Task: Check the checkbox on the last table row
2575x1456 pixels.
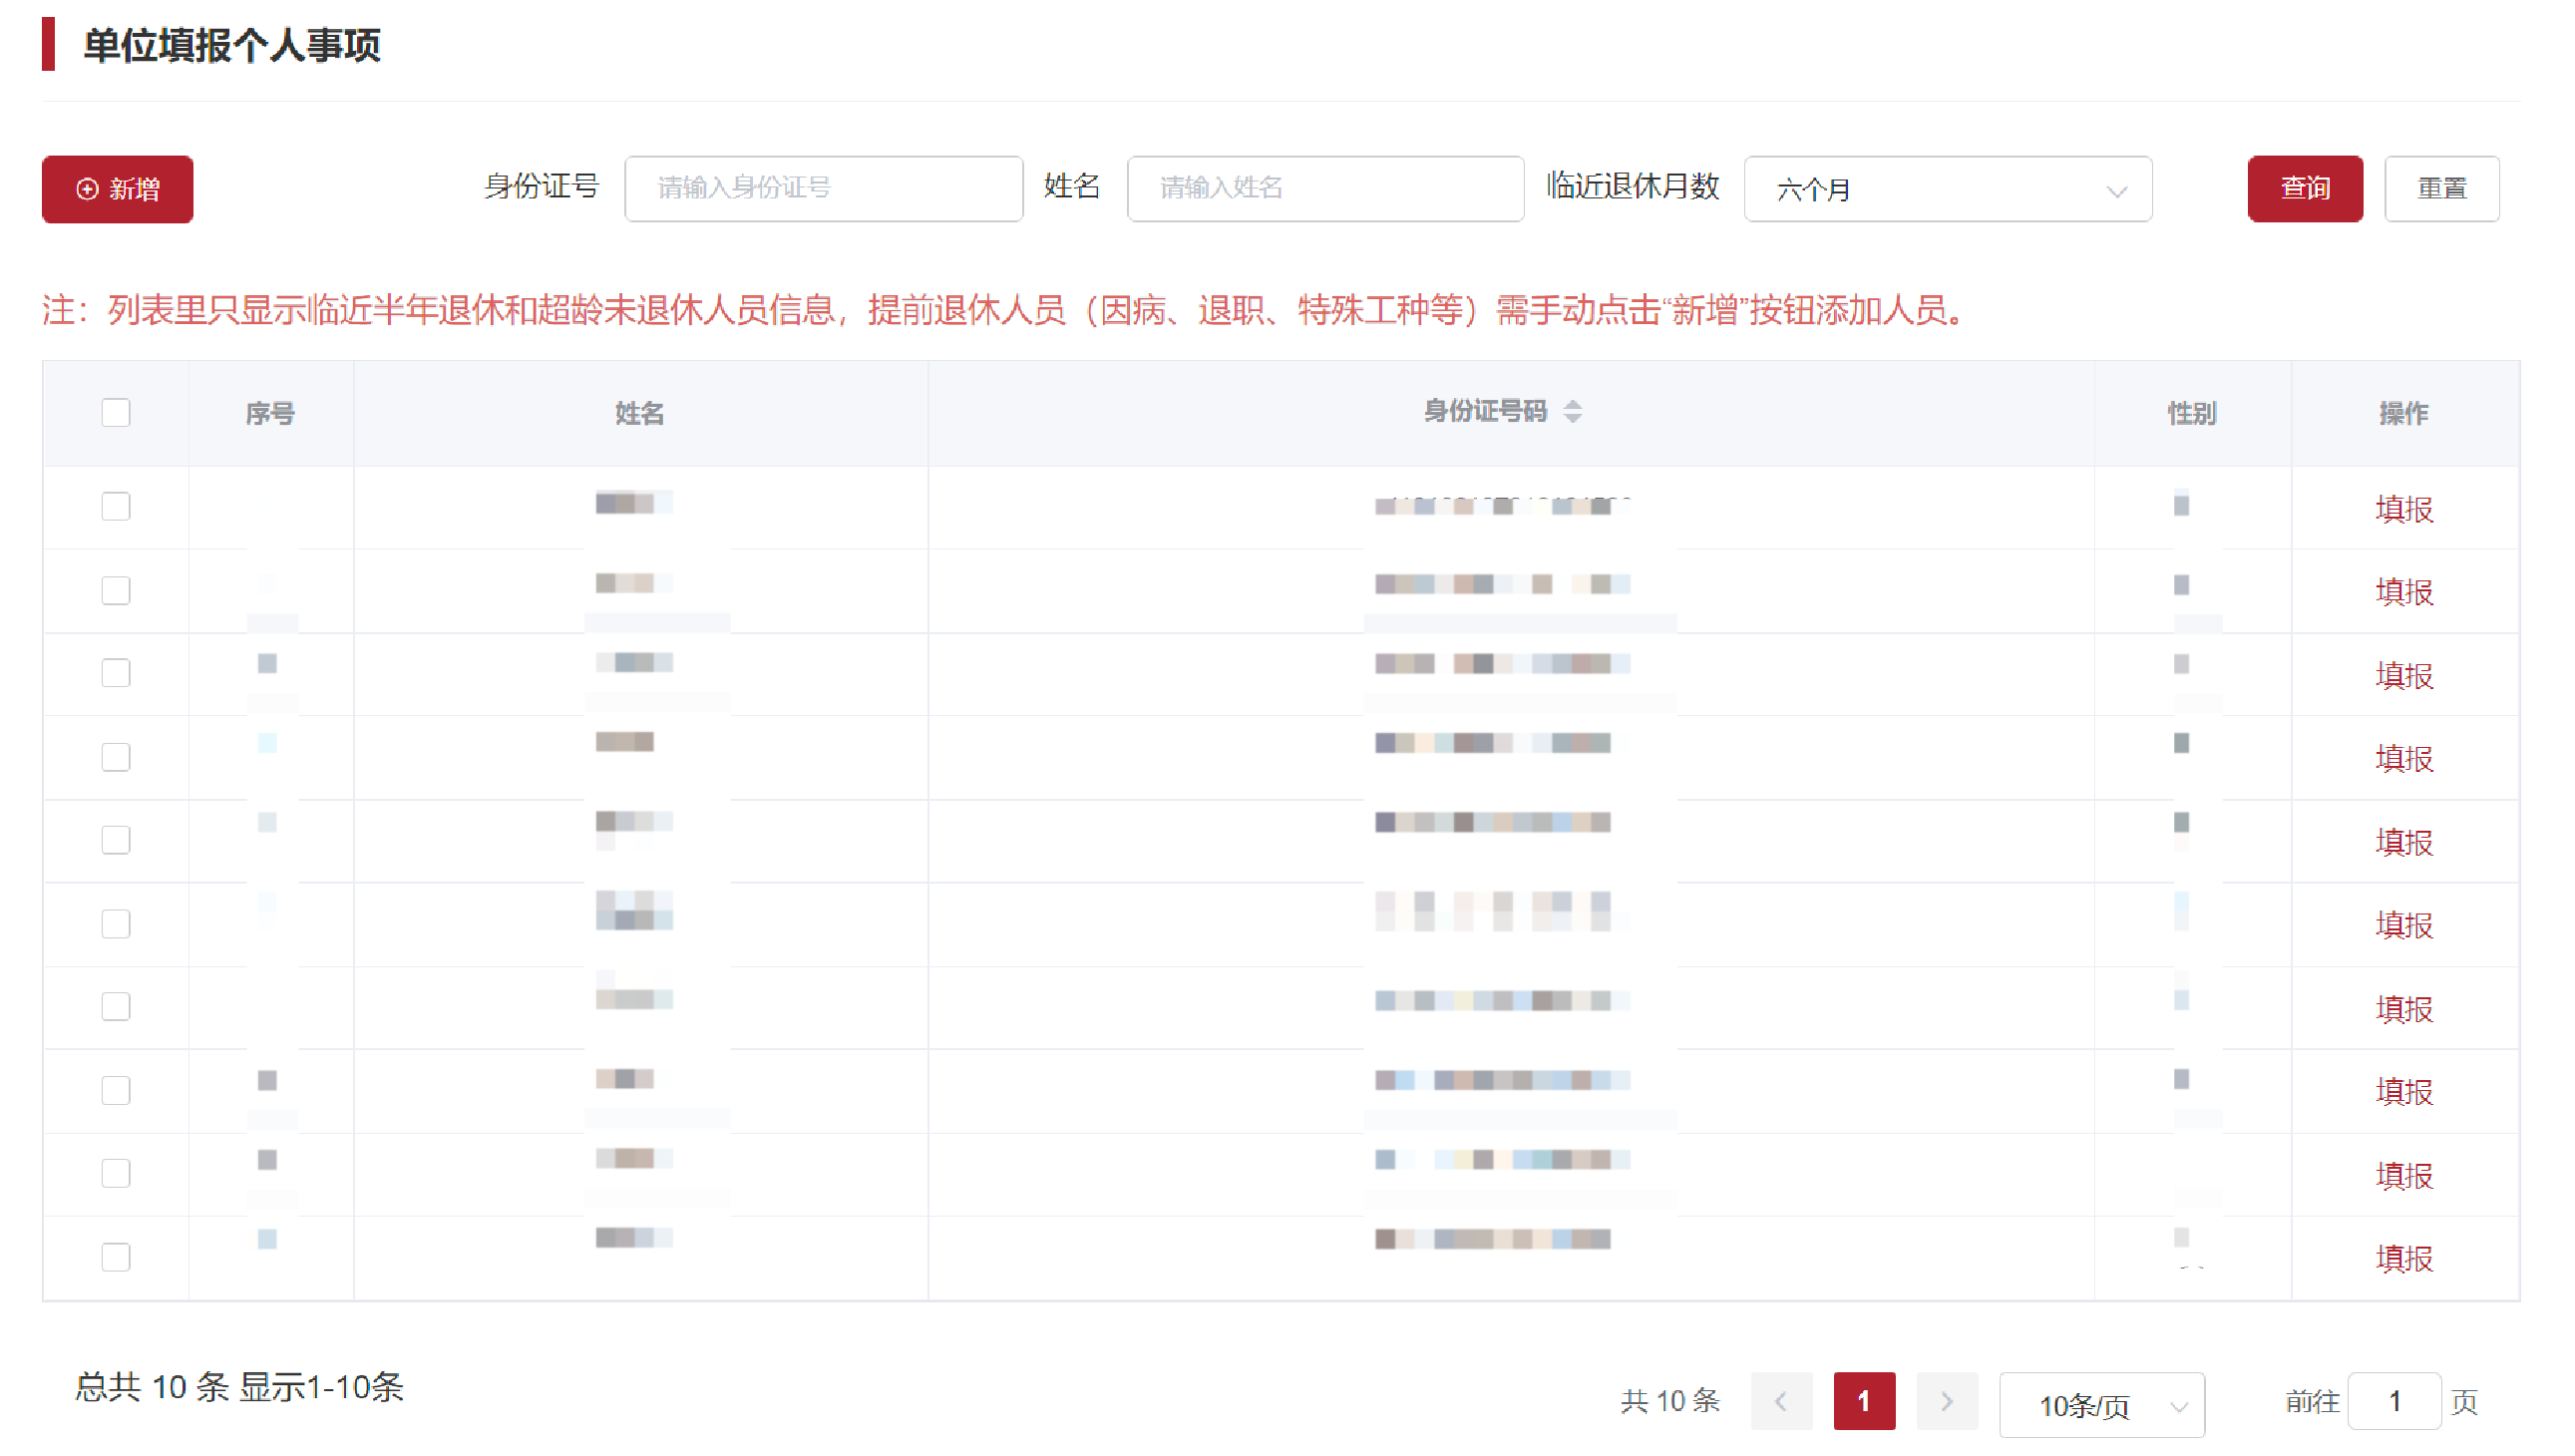Action: (116, 1257)
